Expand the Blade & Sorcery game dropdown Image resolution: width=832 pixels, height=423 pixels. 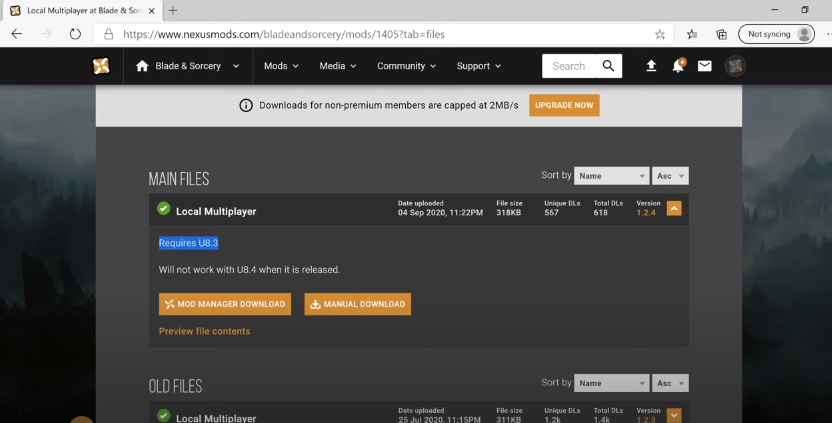pyautogui.click(x=236, y=66)
